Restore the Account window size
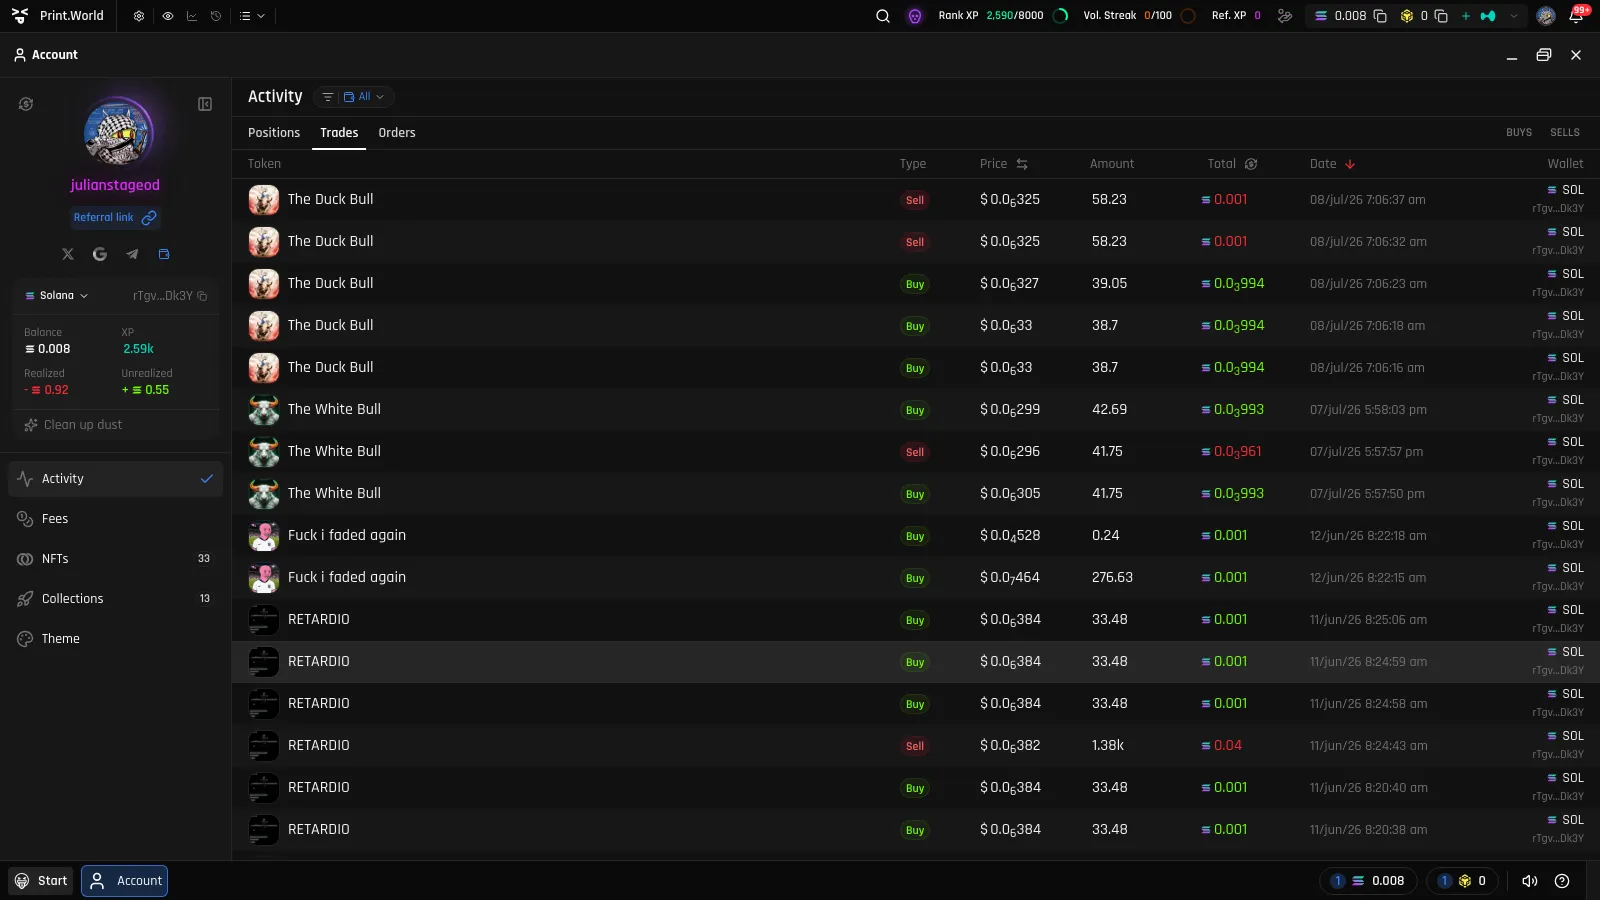 (1544, 55)
